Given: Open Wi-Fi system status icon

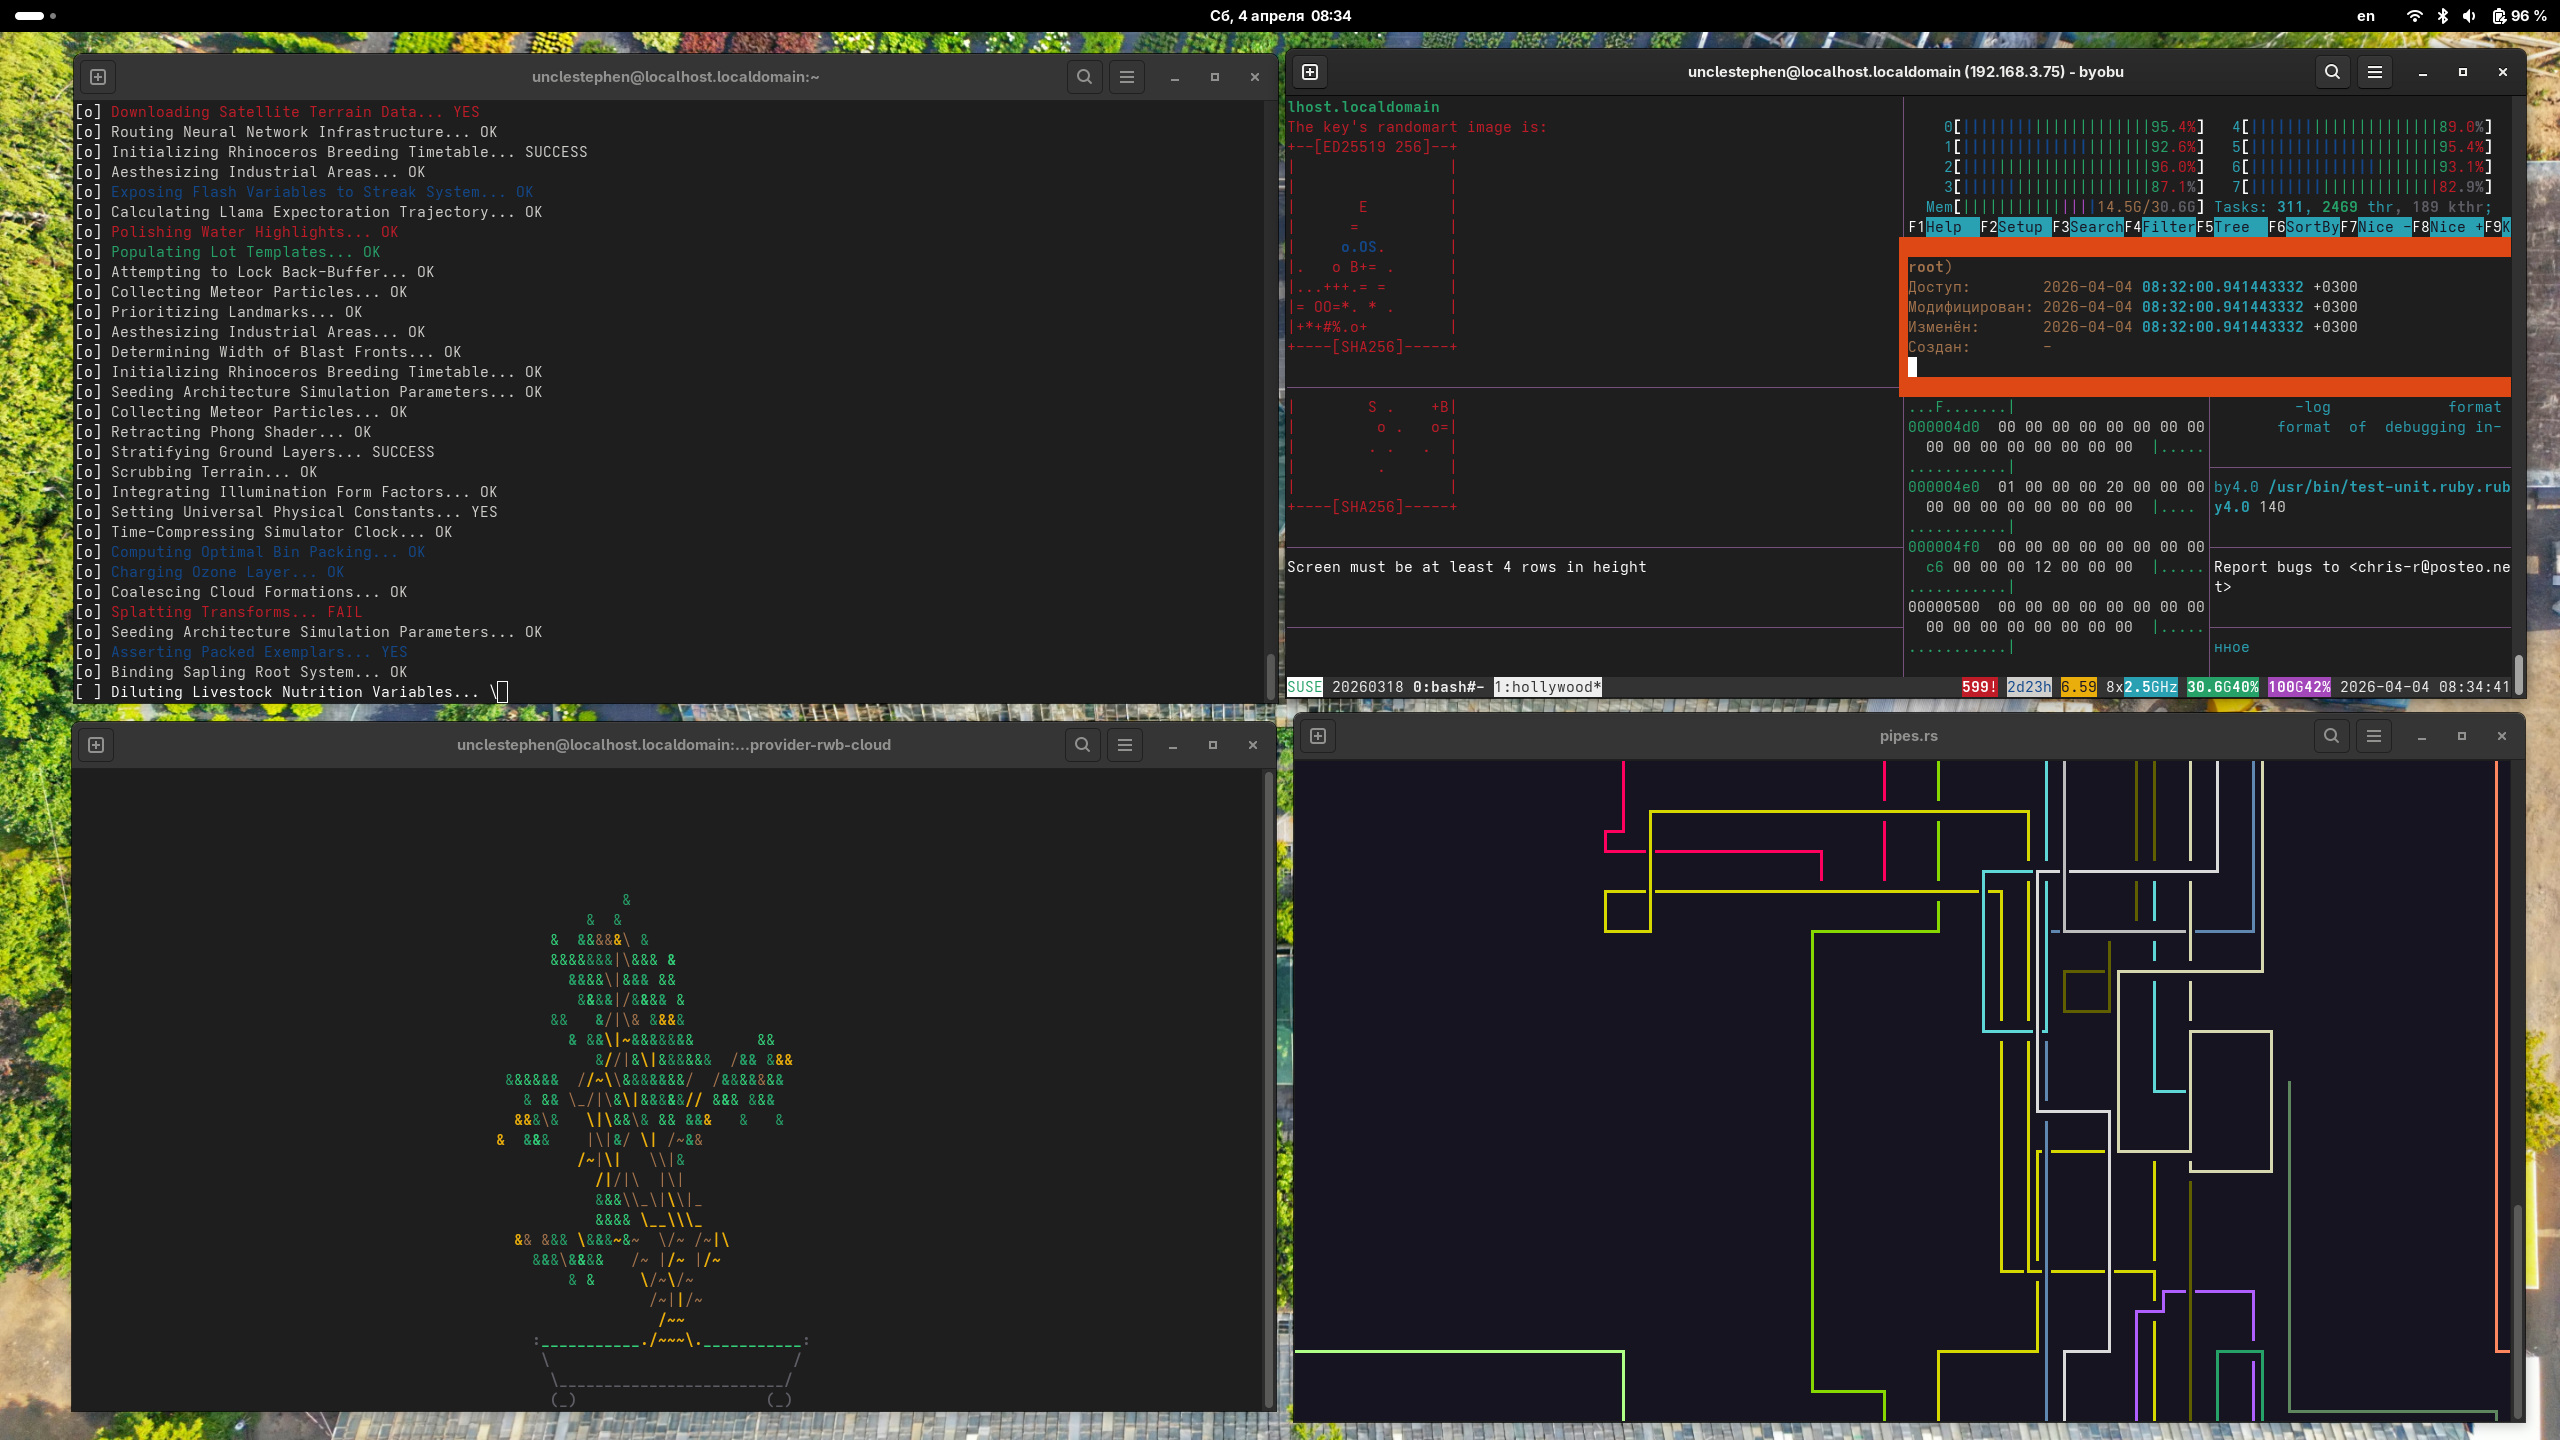Looking at the screenshot, I should click(x=2414, y=16).
